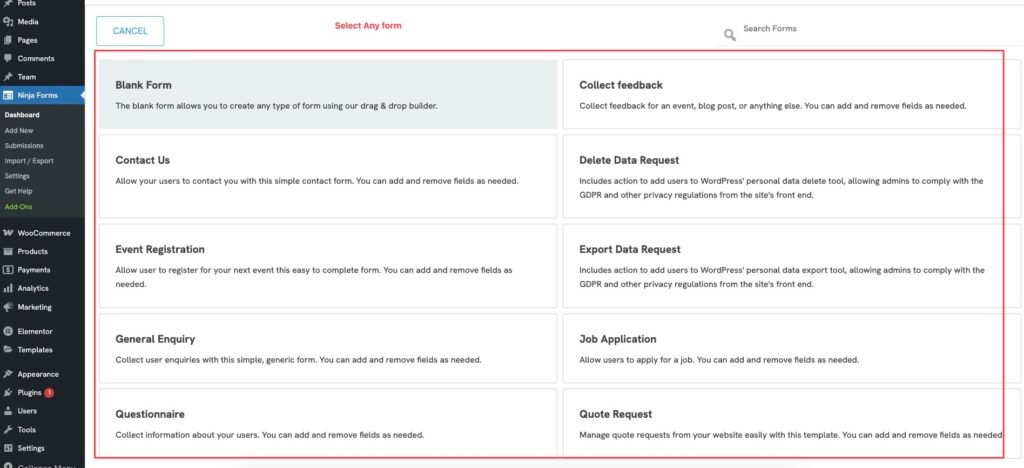
Task: Open Ninja Forms Settings submenu item
Action: [x=17, y=176]
